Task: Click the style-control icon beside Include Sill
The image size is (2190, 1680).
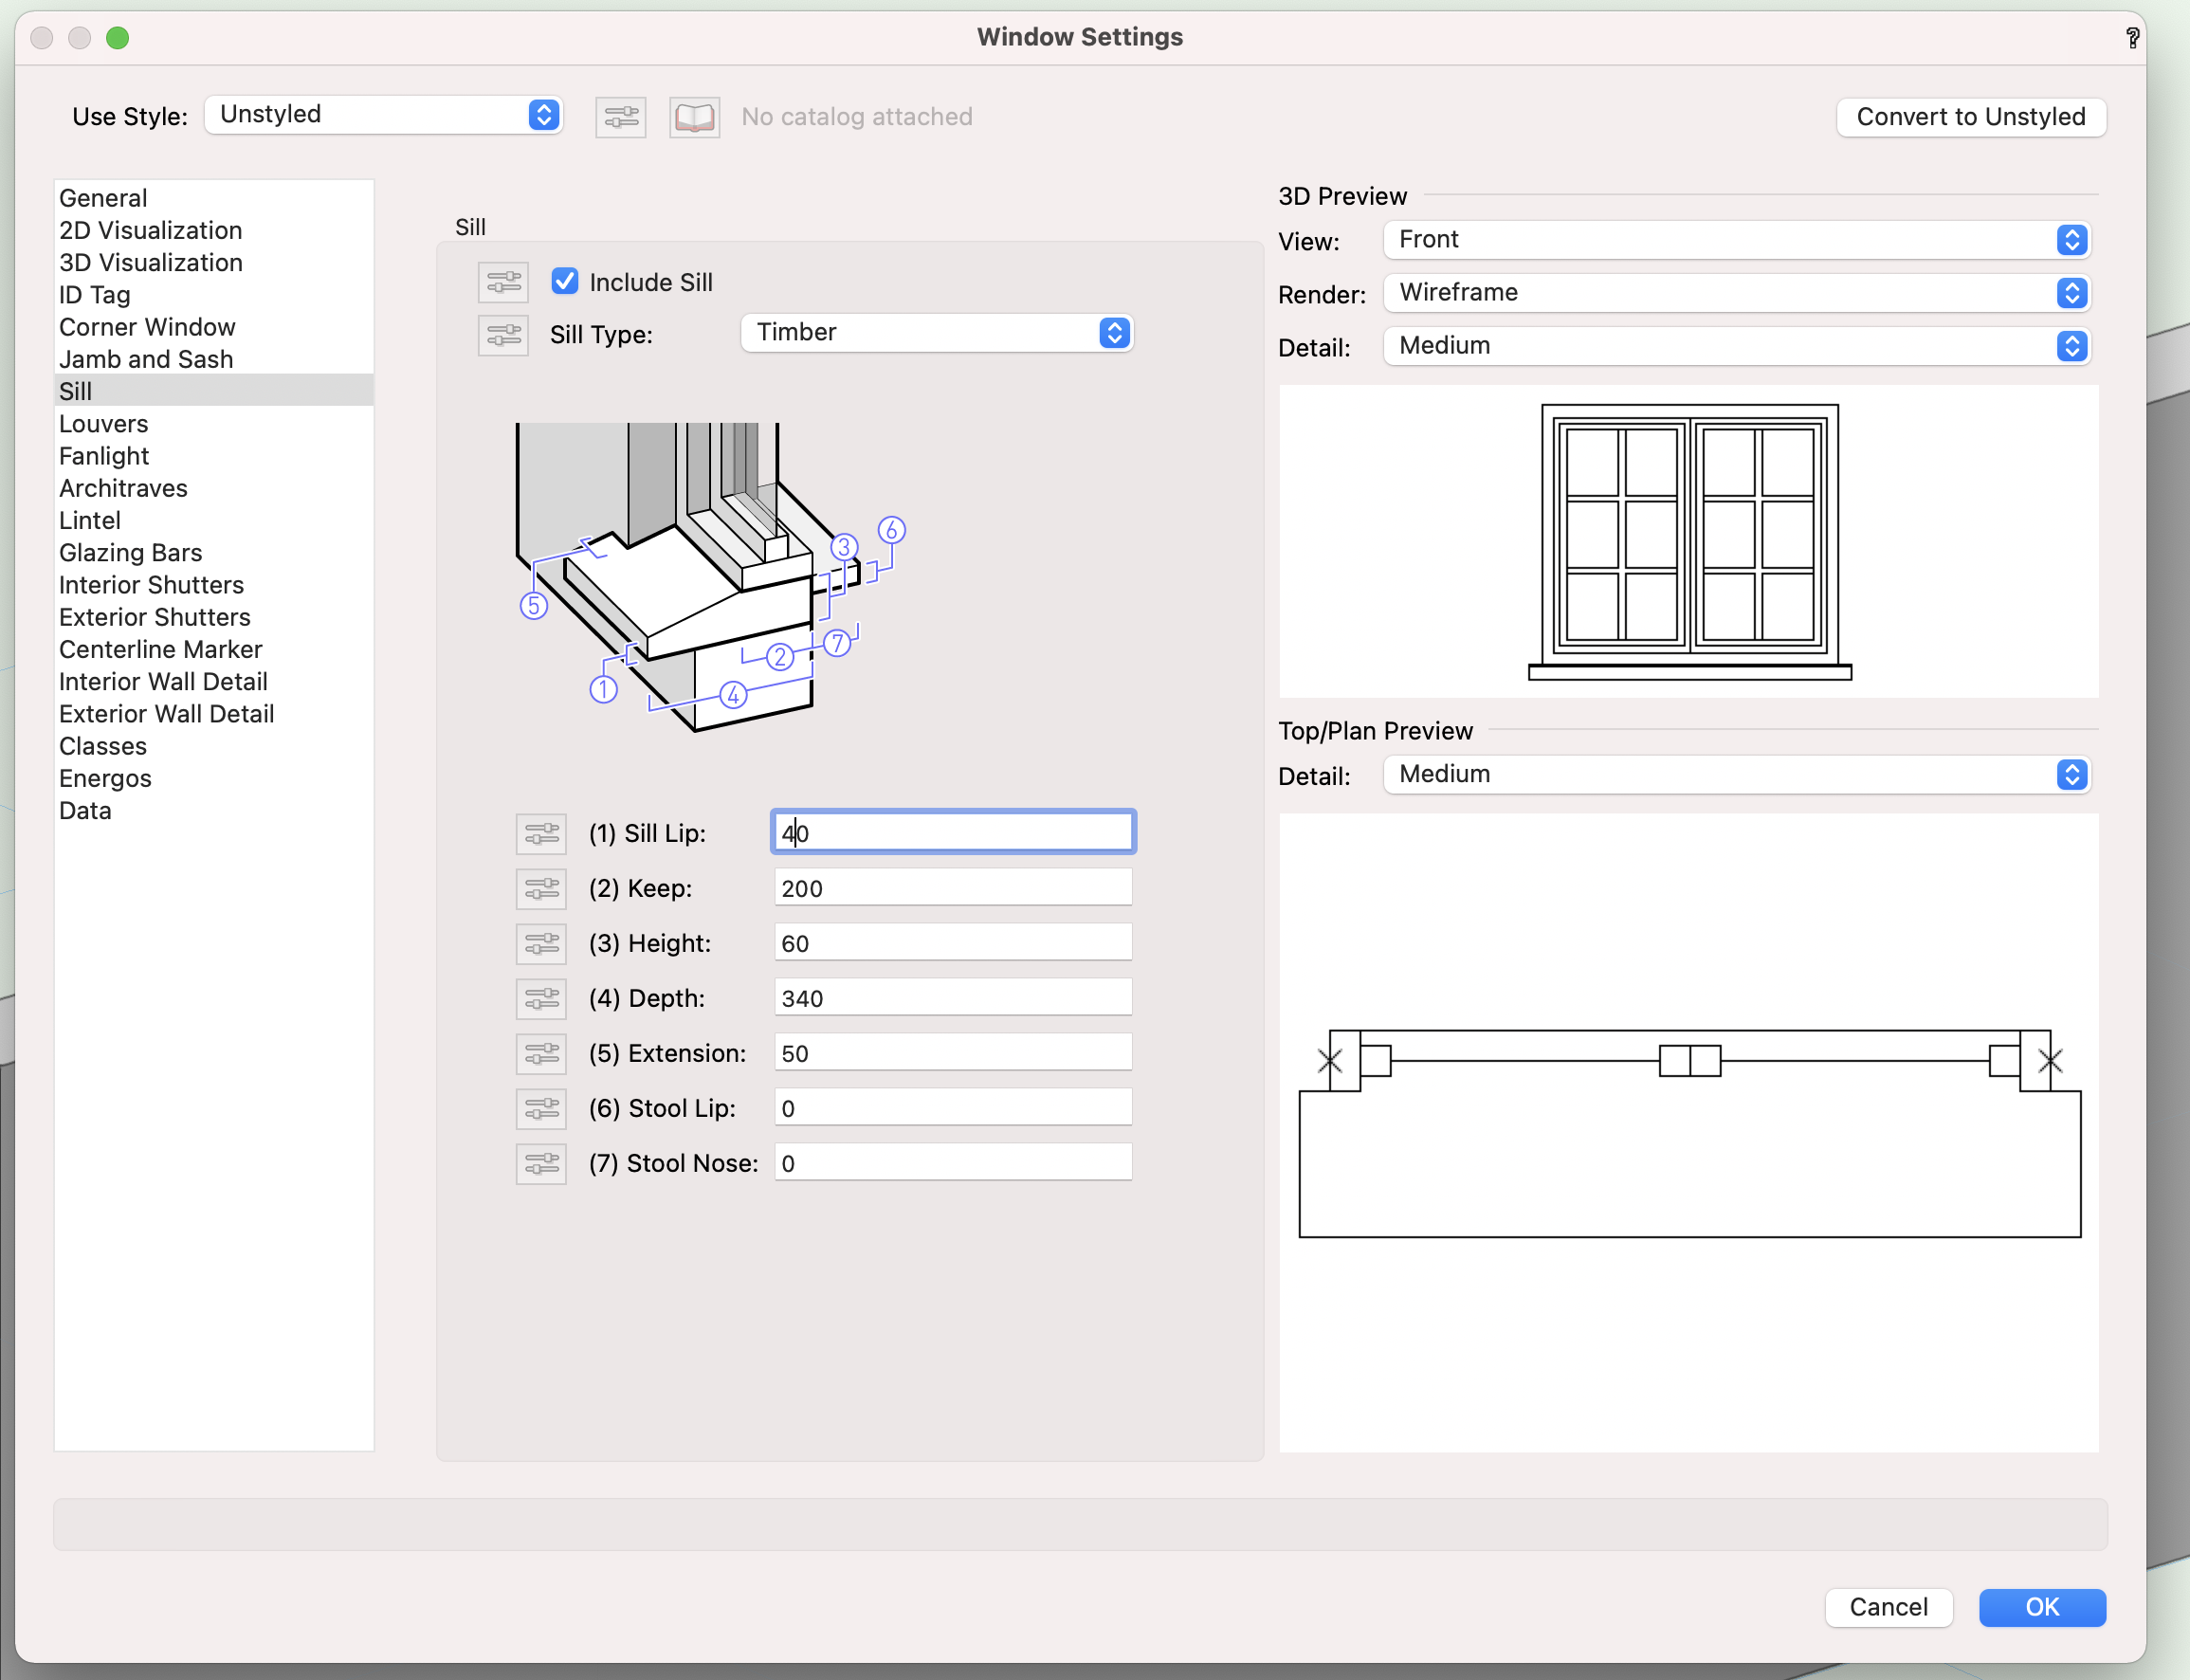Action: [x=503, y=282]
